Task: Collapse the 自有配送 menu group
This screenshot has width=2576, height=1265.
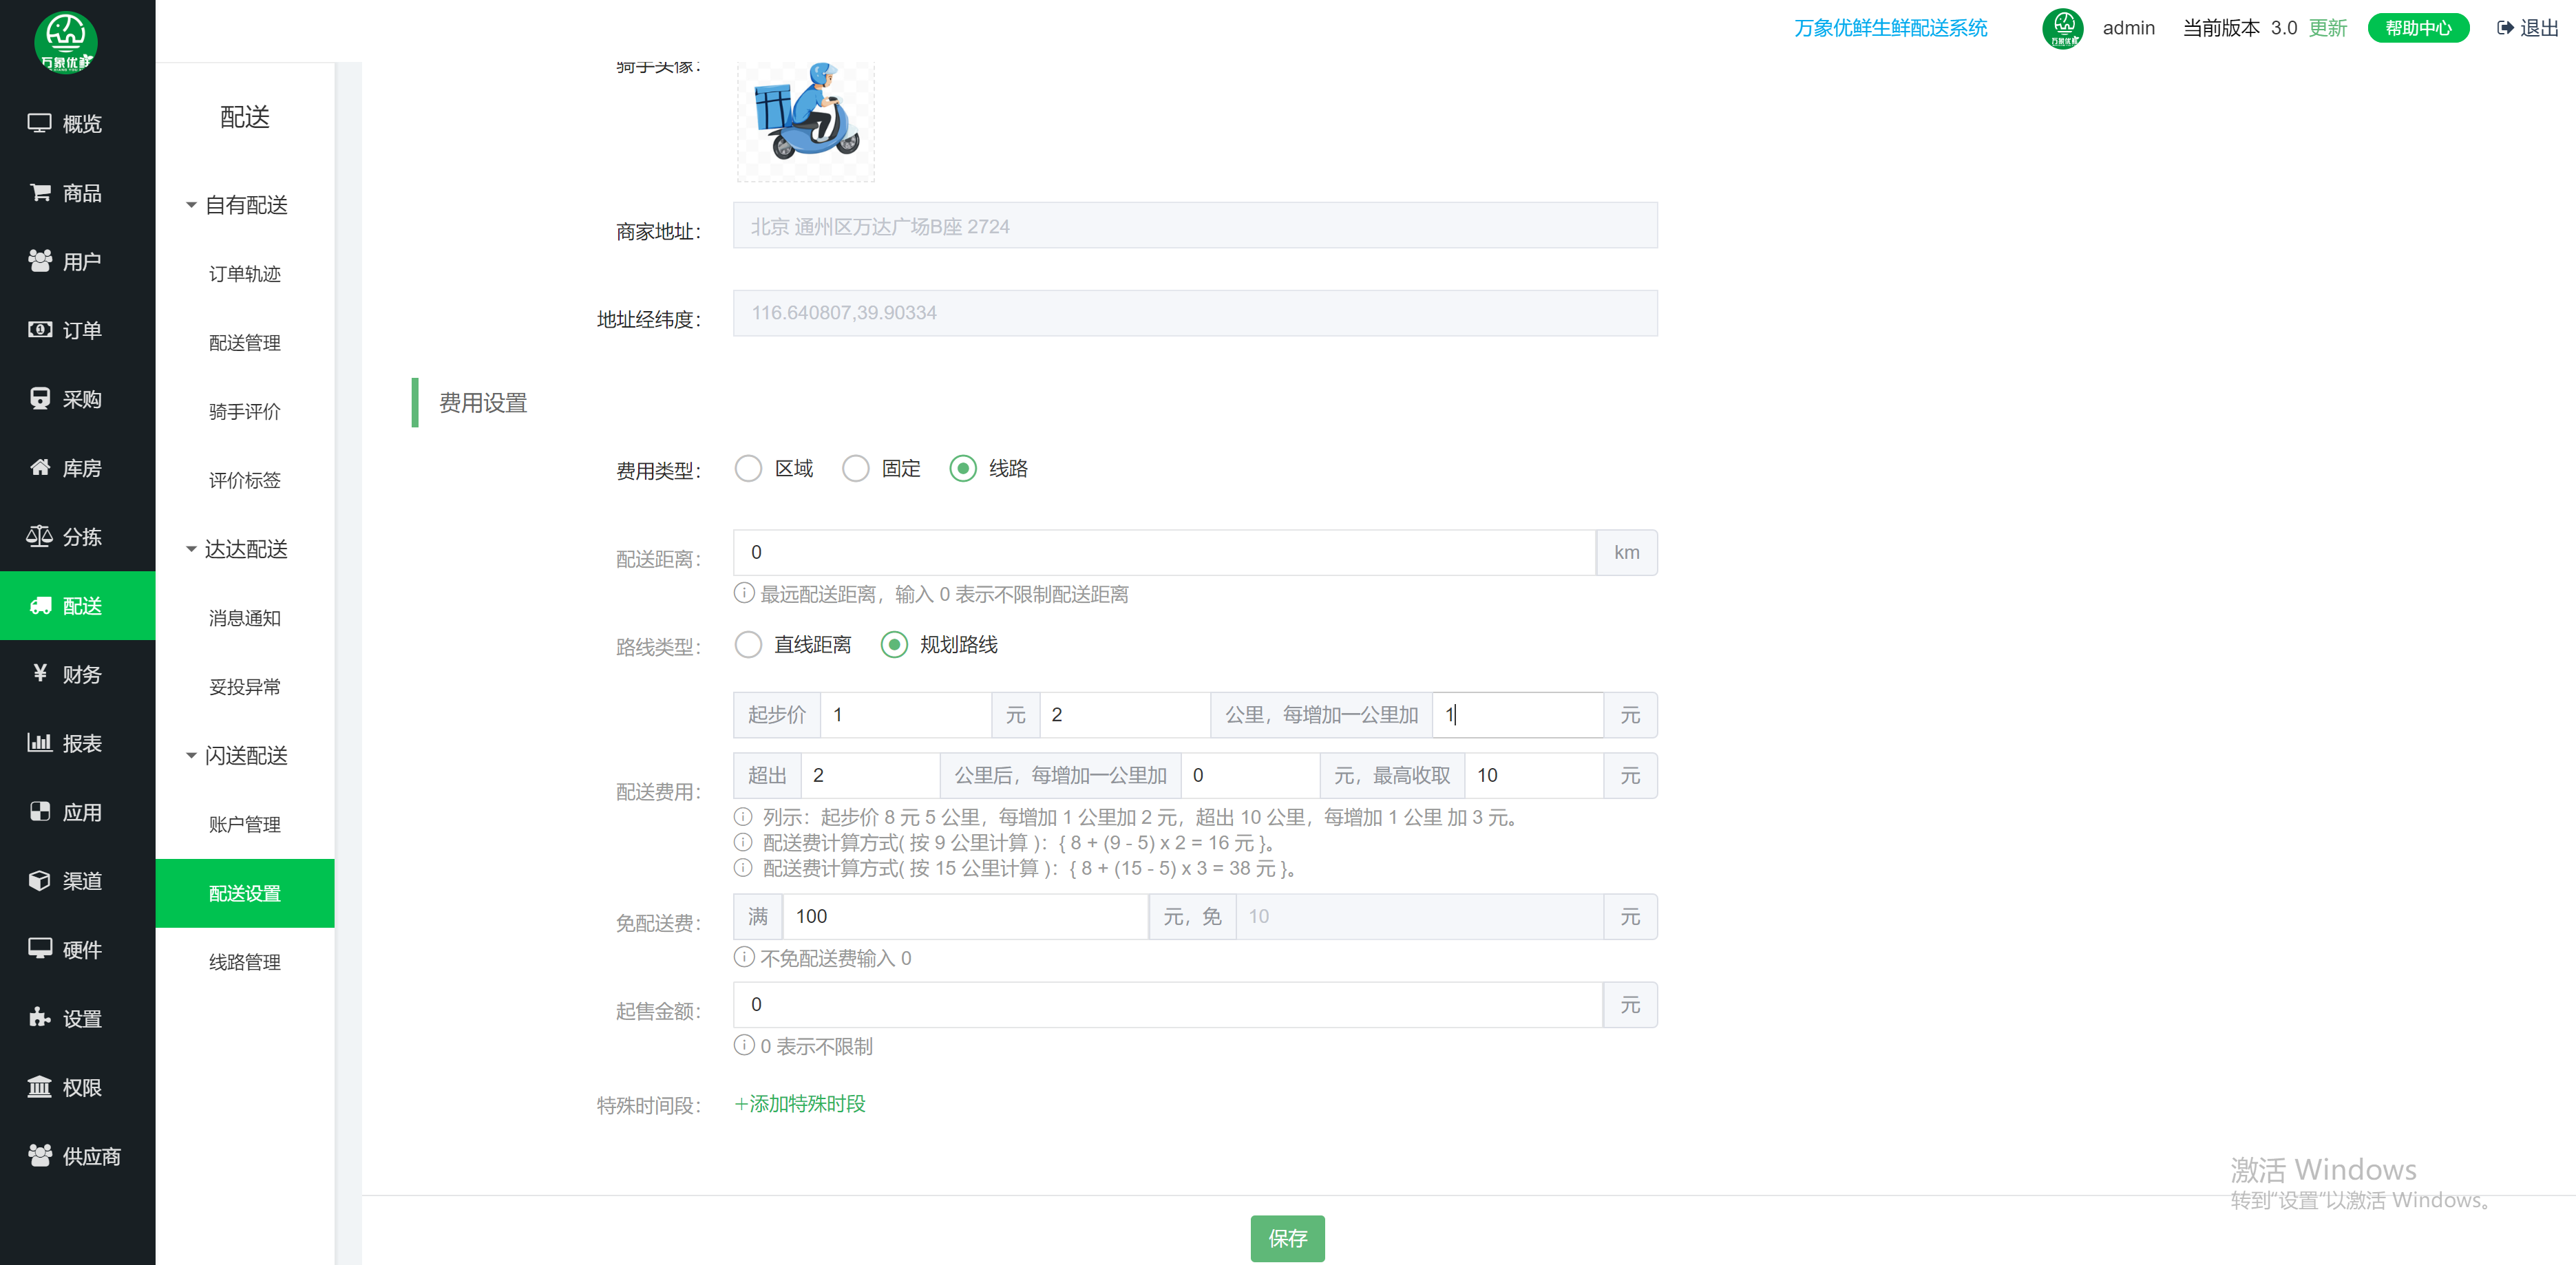Action: click(191, 205)
